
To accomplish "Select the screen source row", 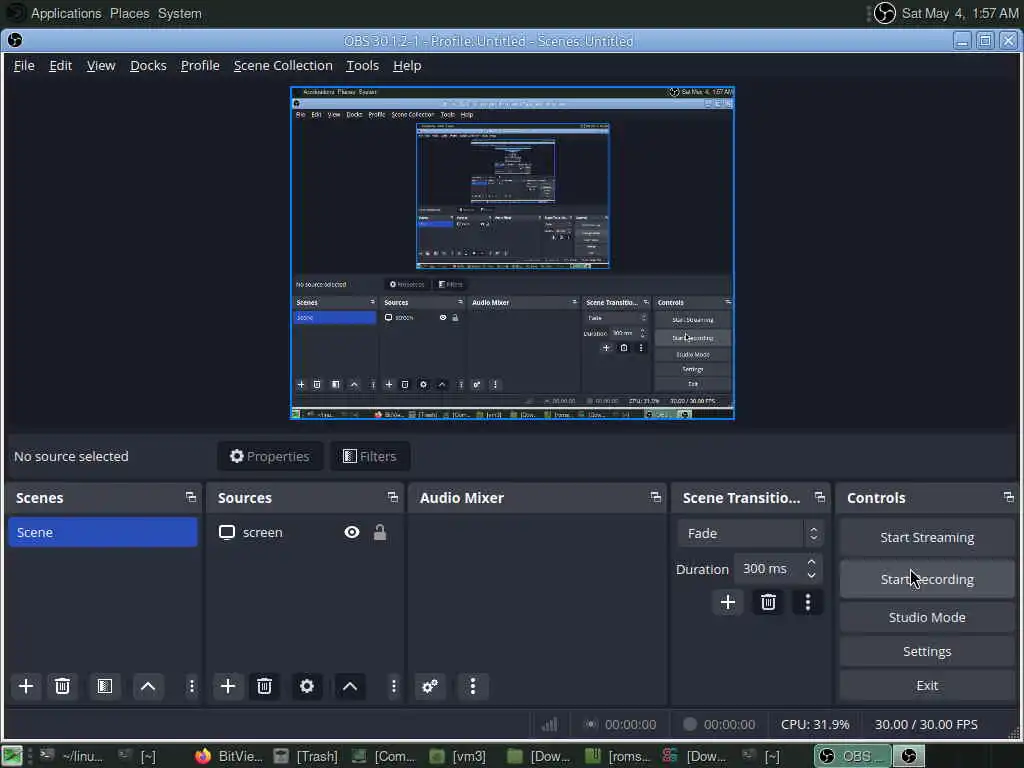I will coord(304,532).
